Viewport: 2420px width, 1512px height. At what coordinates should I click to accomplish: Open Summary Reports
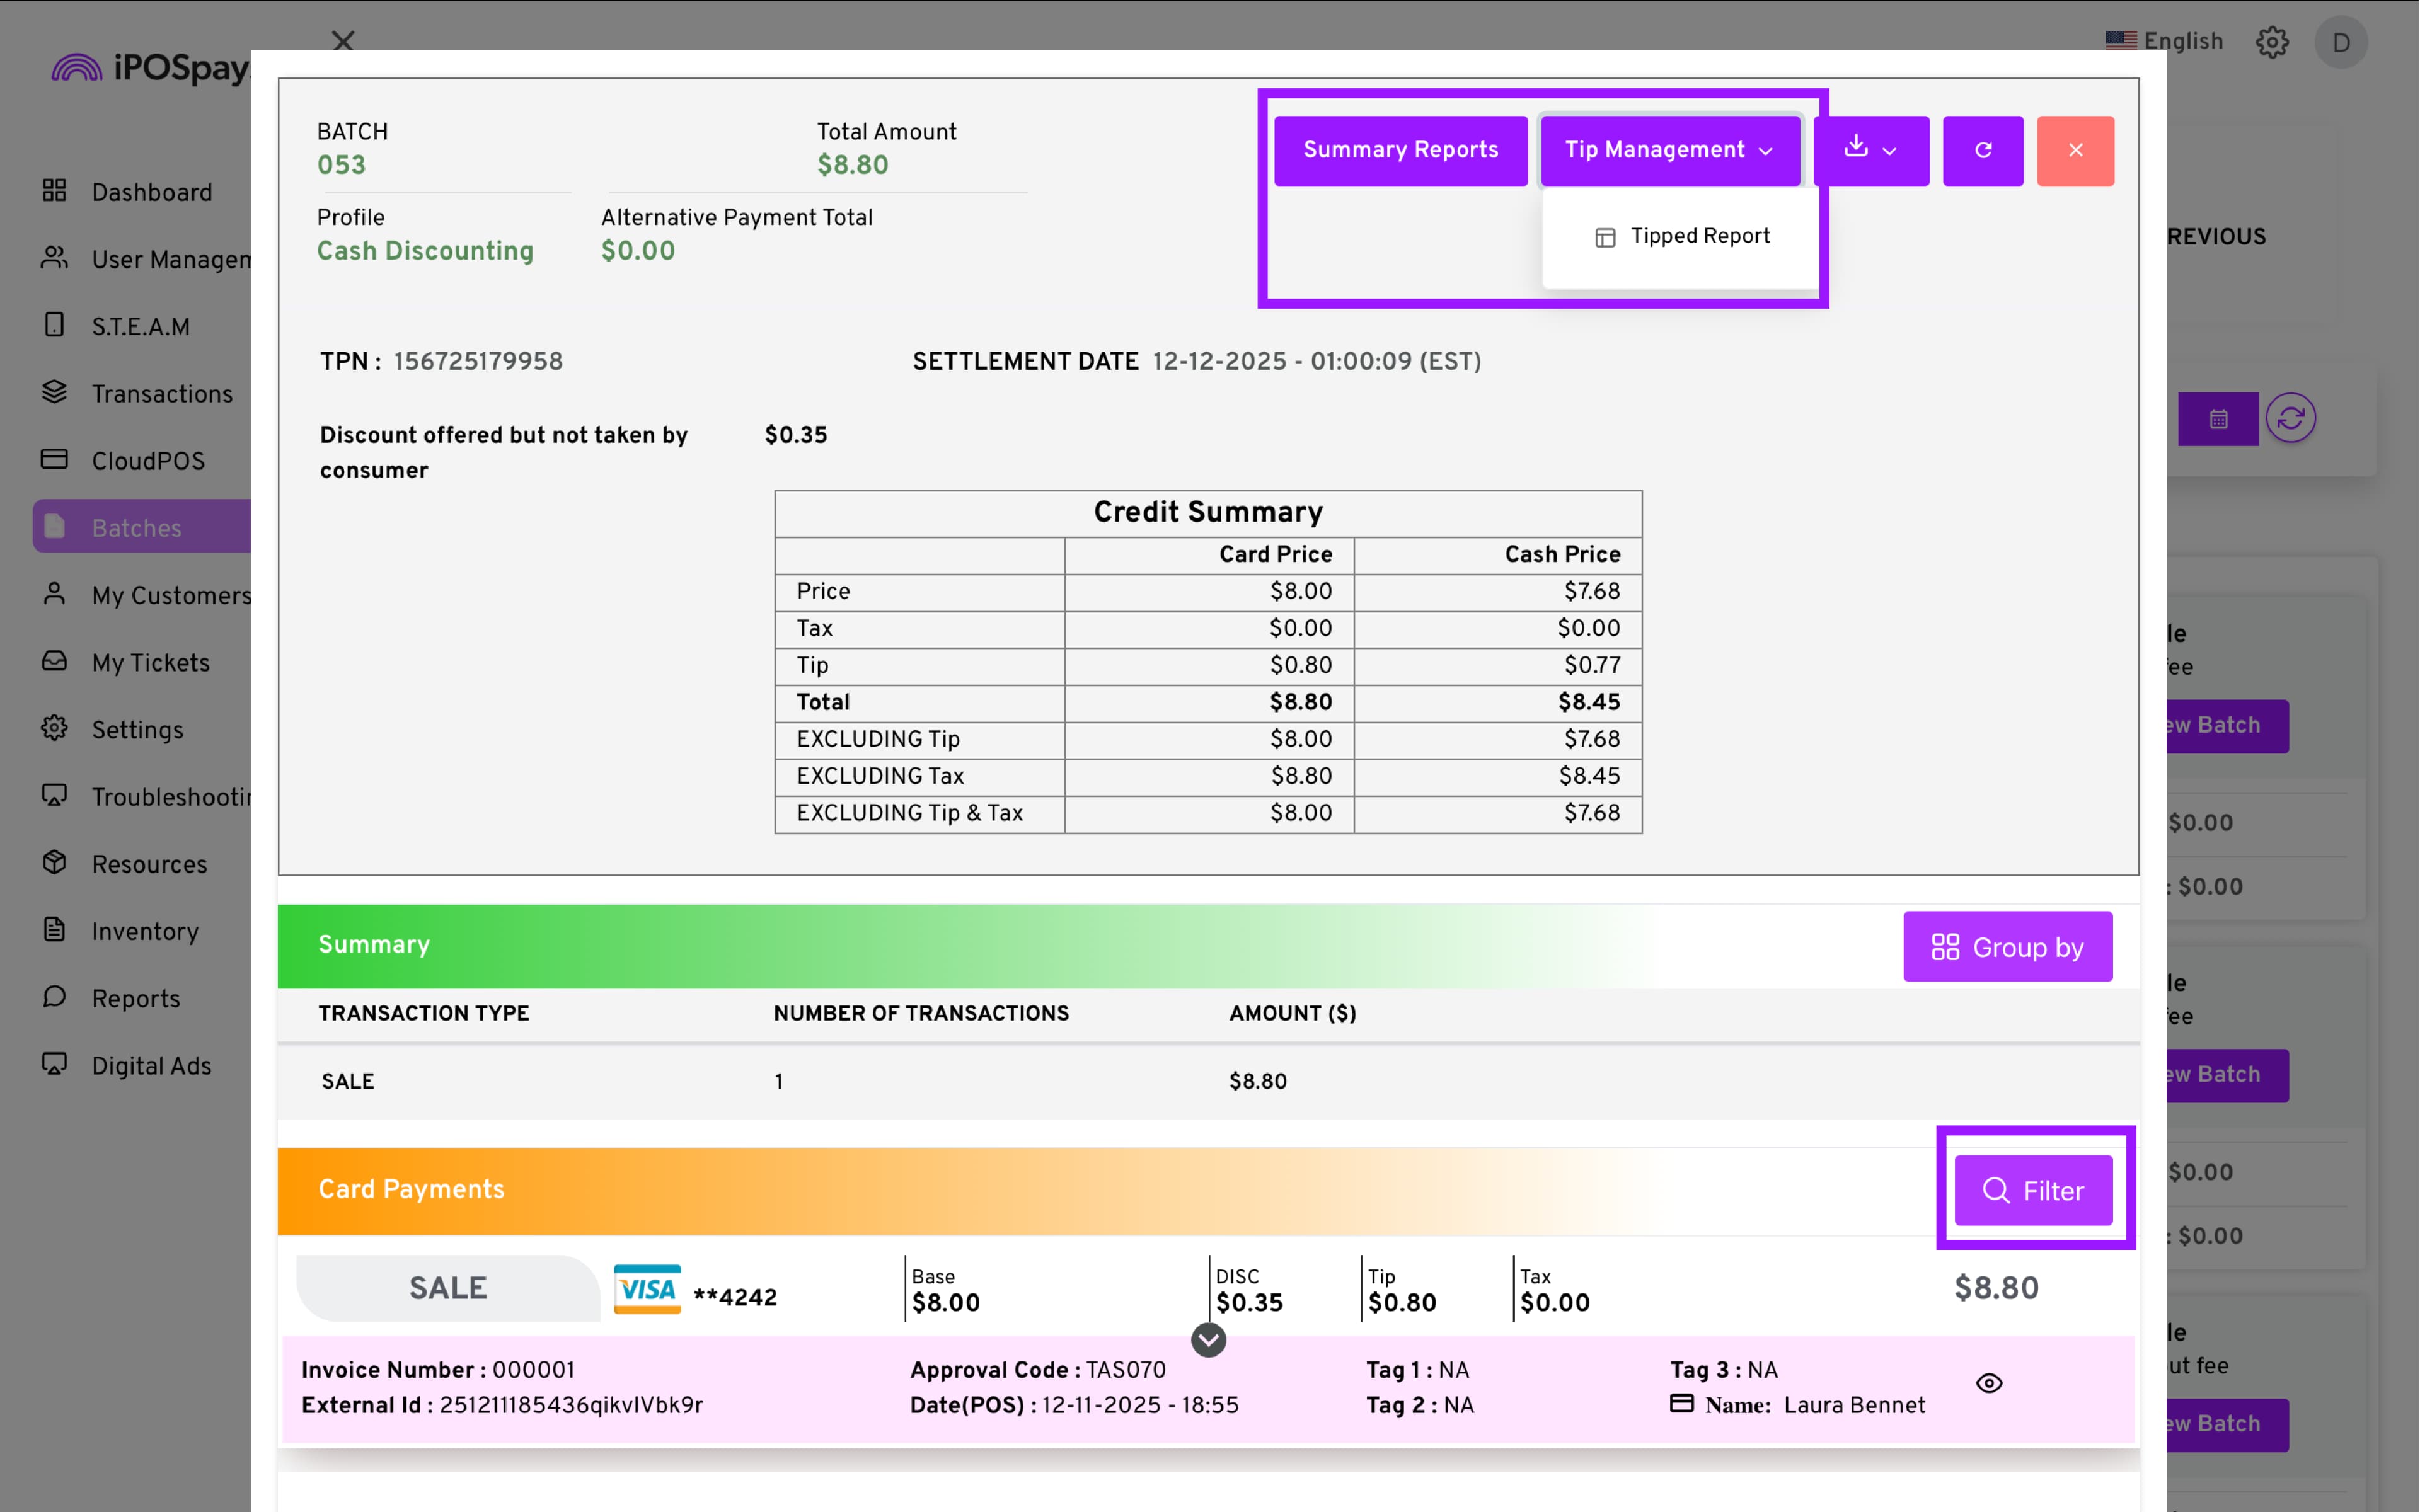pyautogui.click(x=1400, y=150)
